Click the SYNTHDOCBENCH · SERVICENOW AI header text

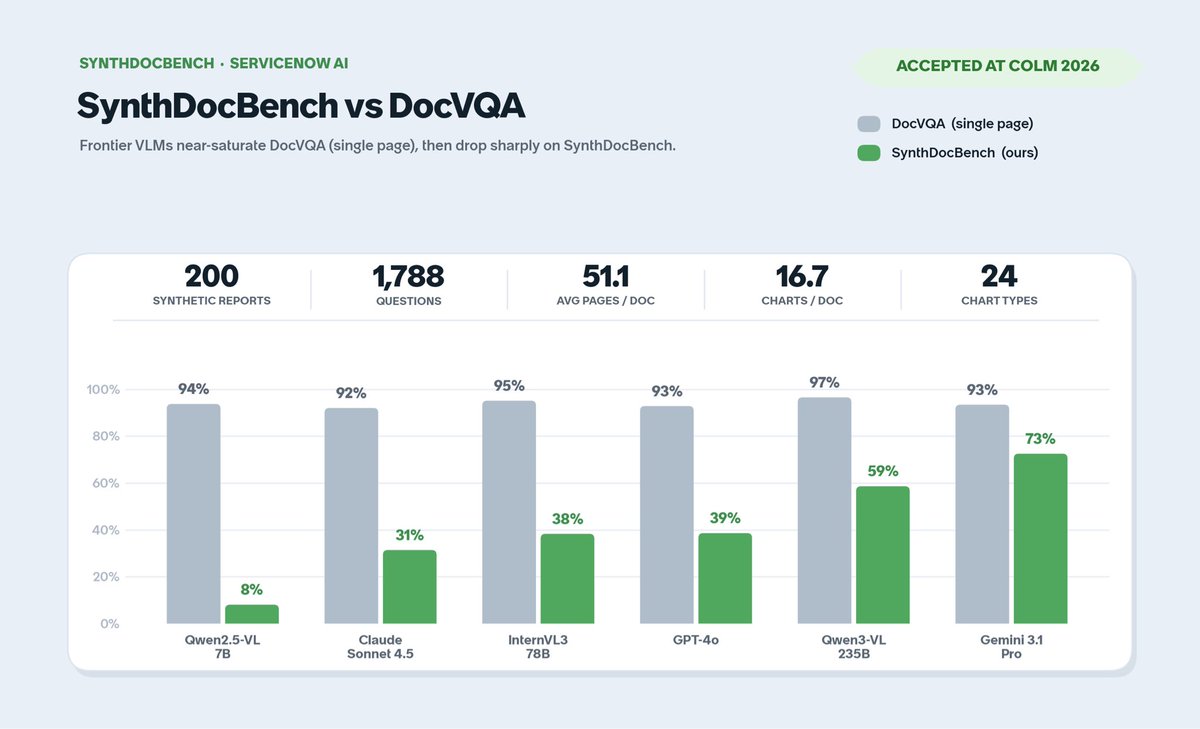pyautogui.click(x=213, y=63)
